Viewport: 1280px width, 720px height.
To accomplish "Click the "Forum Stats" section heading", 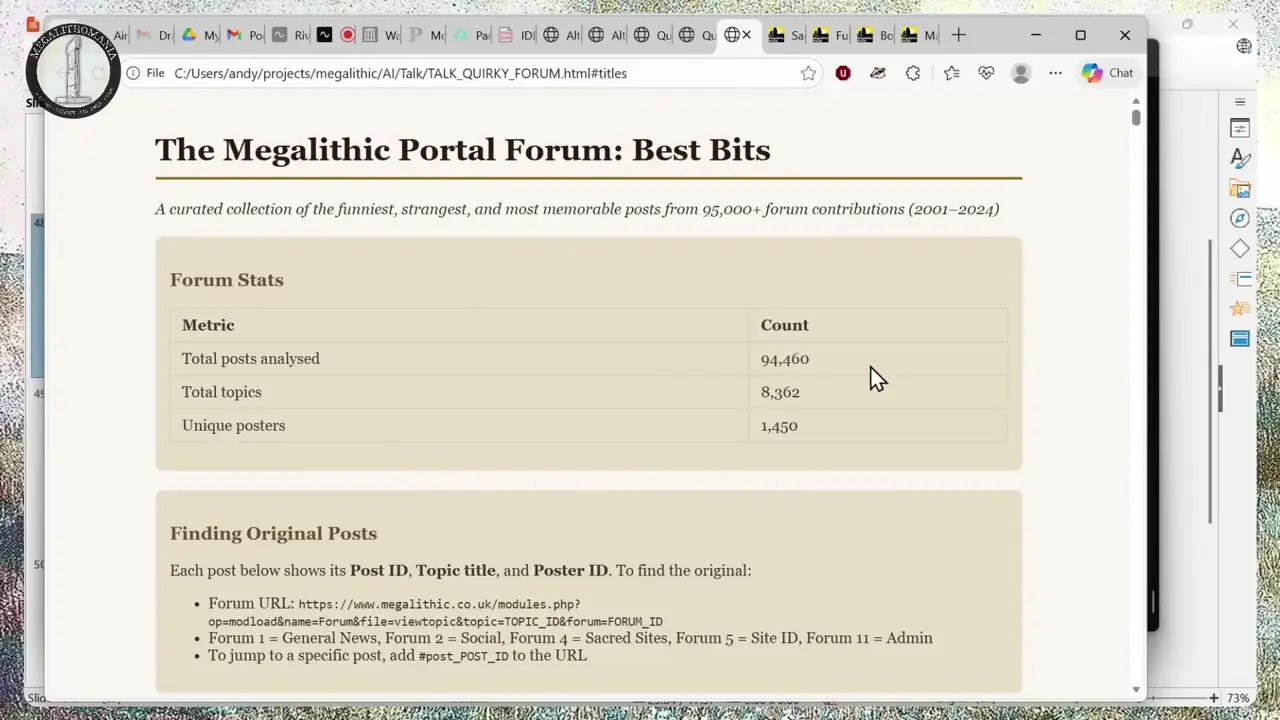I will 226,280.
